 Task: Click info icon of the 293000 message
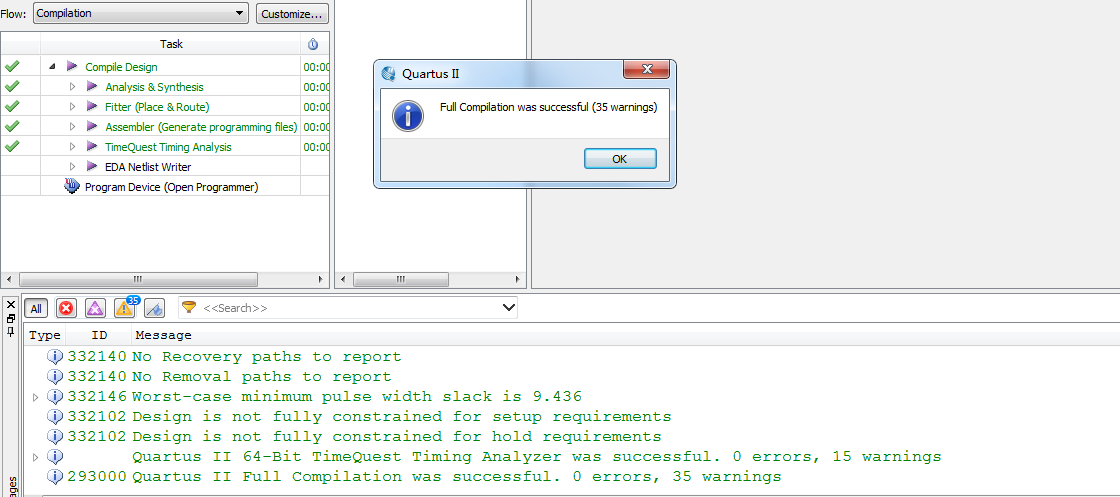pyautogui.click(x=55, y=476)
